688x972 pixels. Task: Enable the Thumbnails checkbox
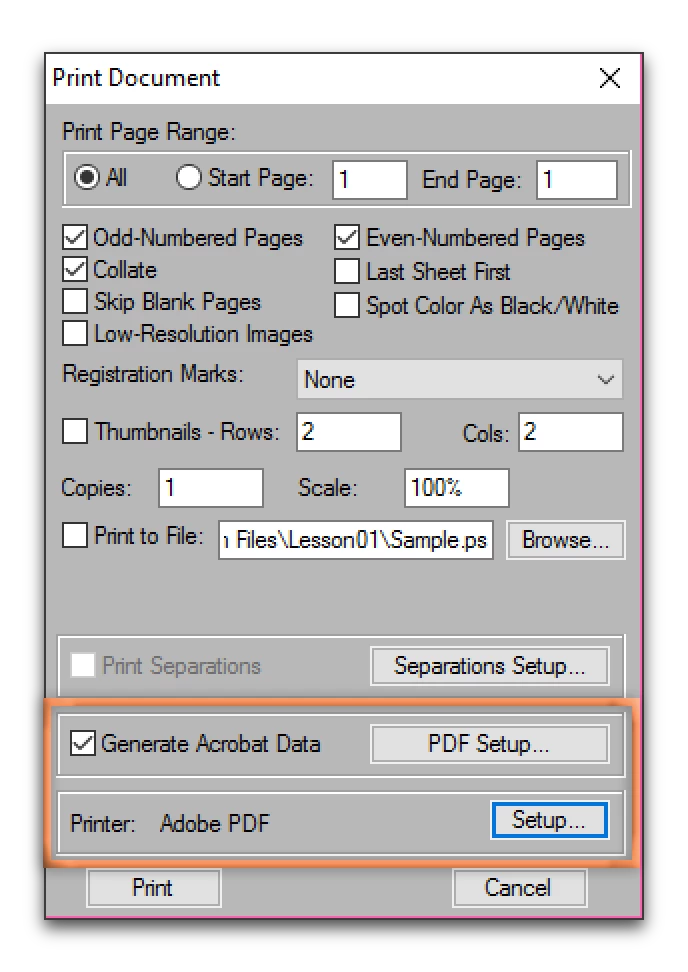click(75, 431)
